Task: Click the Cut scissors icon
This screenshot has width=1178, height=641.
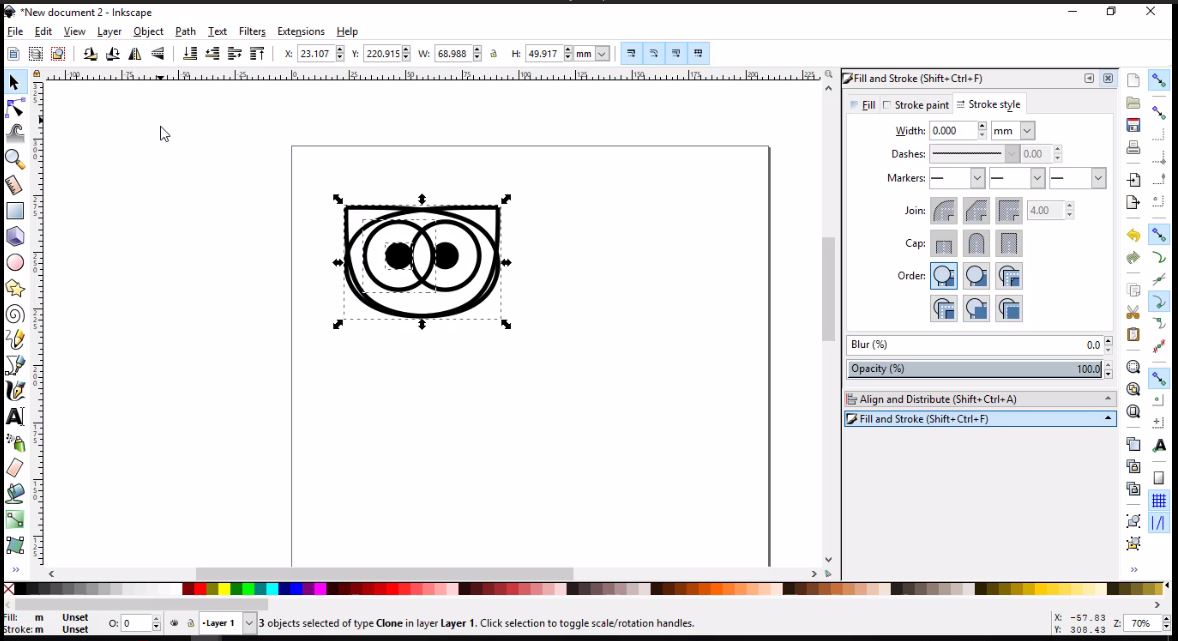Action: (x=1133, y=312)
